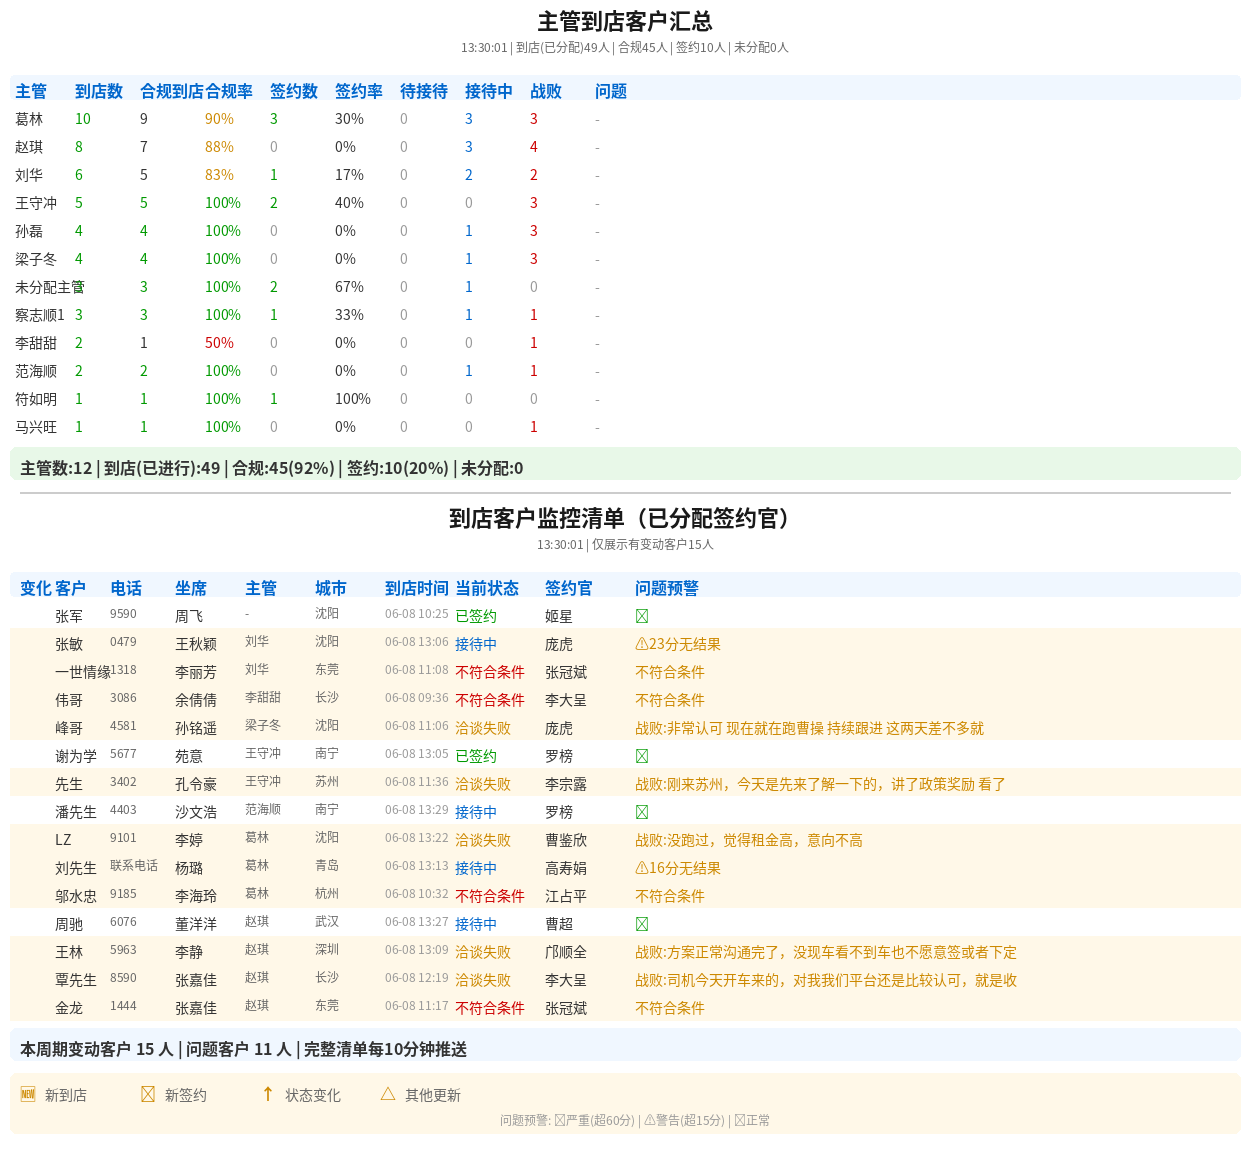Click the 23分无结果 warning in 张敏's row
The image size is (1250, 1176).
[x=678, y=644]
